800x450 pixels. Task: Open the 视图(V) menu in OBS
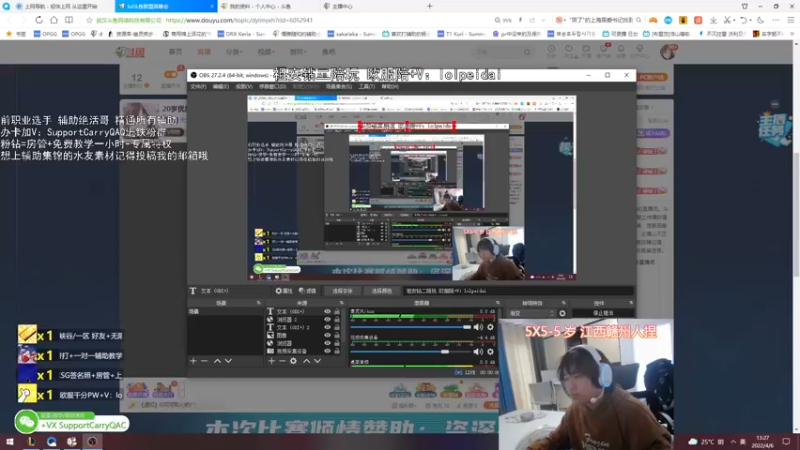pos(244,87)
